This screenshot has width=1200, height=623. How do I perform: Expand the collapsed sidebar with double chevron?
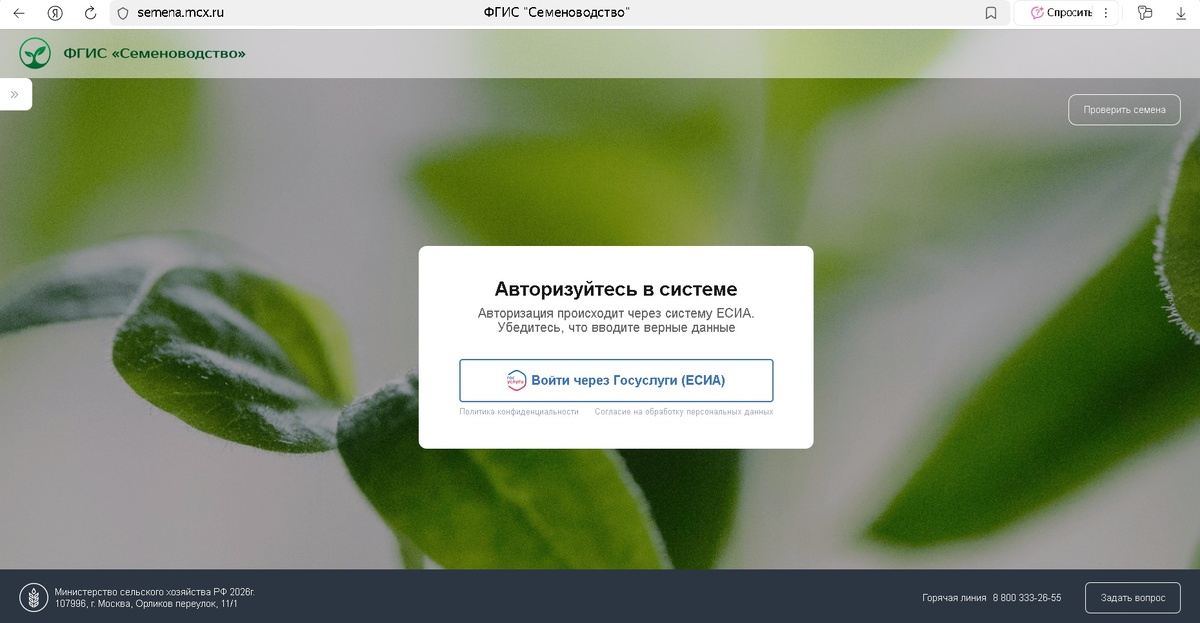pyautogui.click(x=14, y=93)
